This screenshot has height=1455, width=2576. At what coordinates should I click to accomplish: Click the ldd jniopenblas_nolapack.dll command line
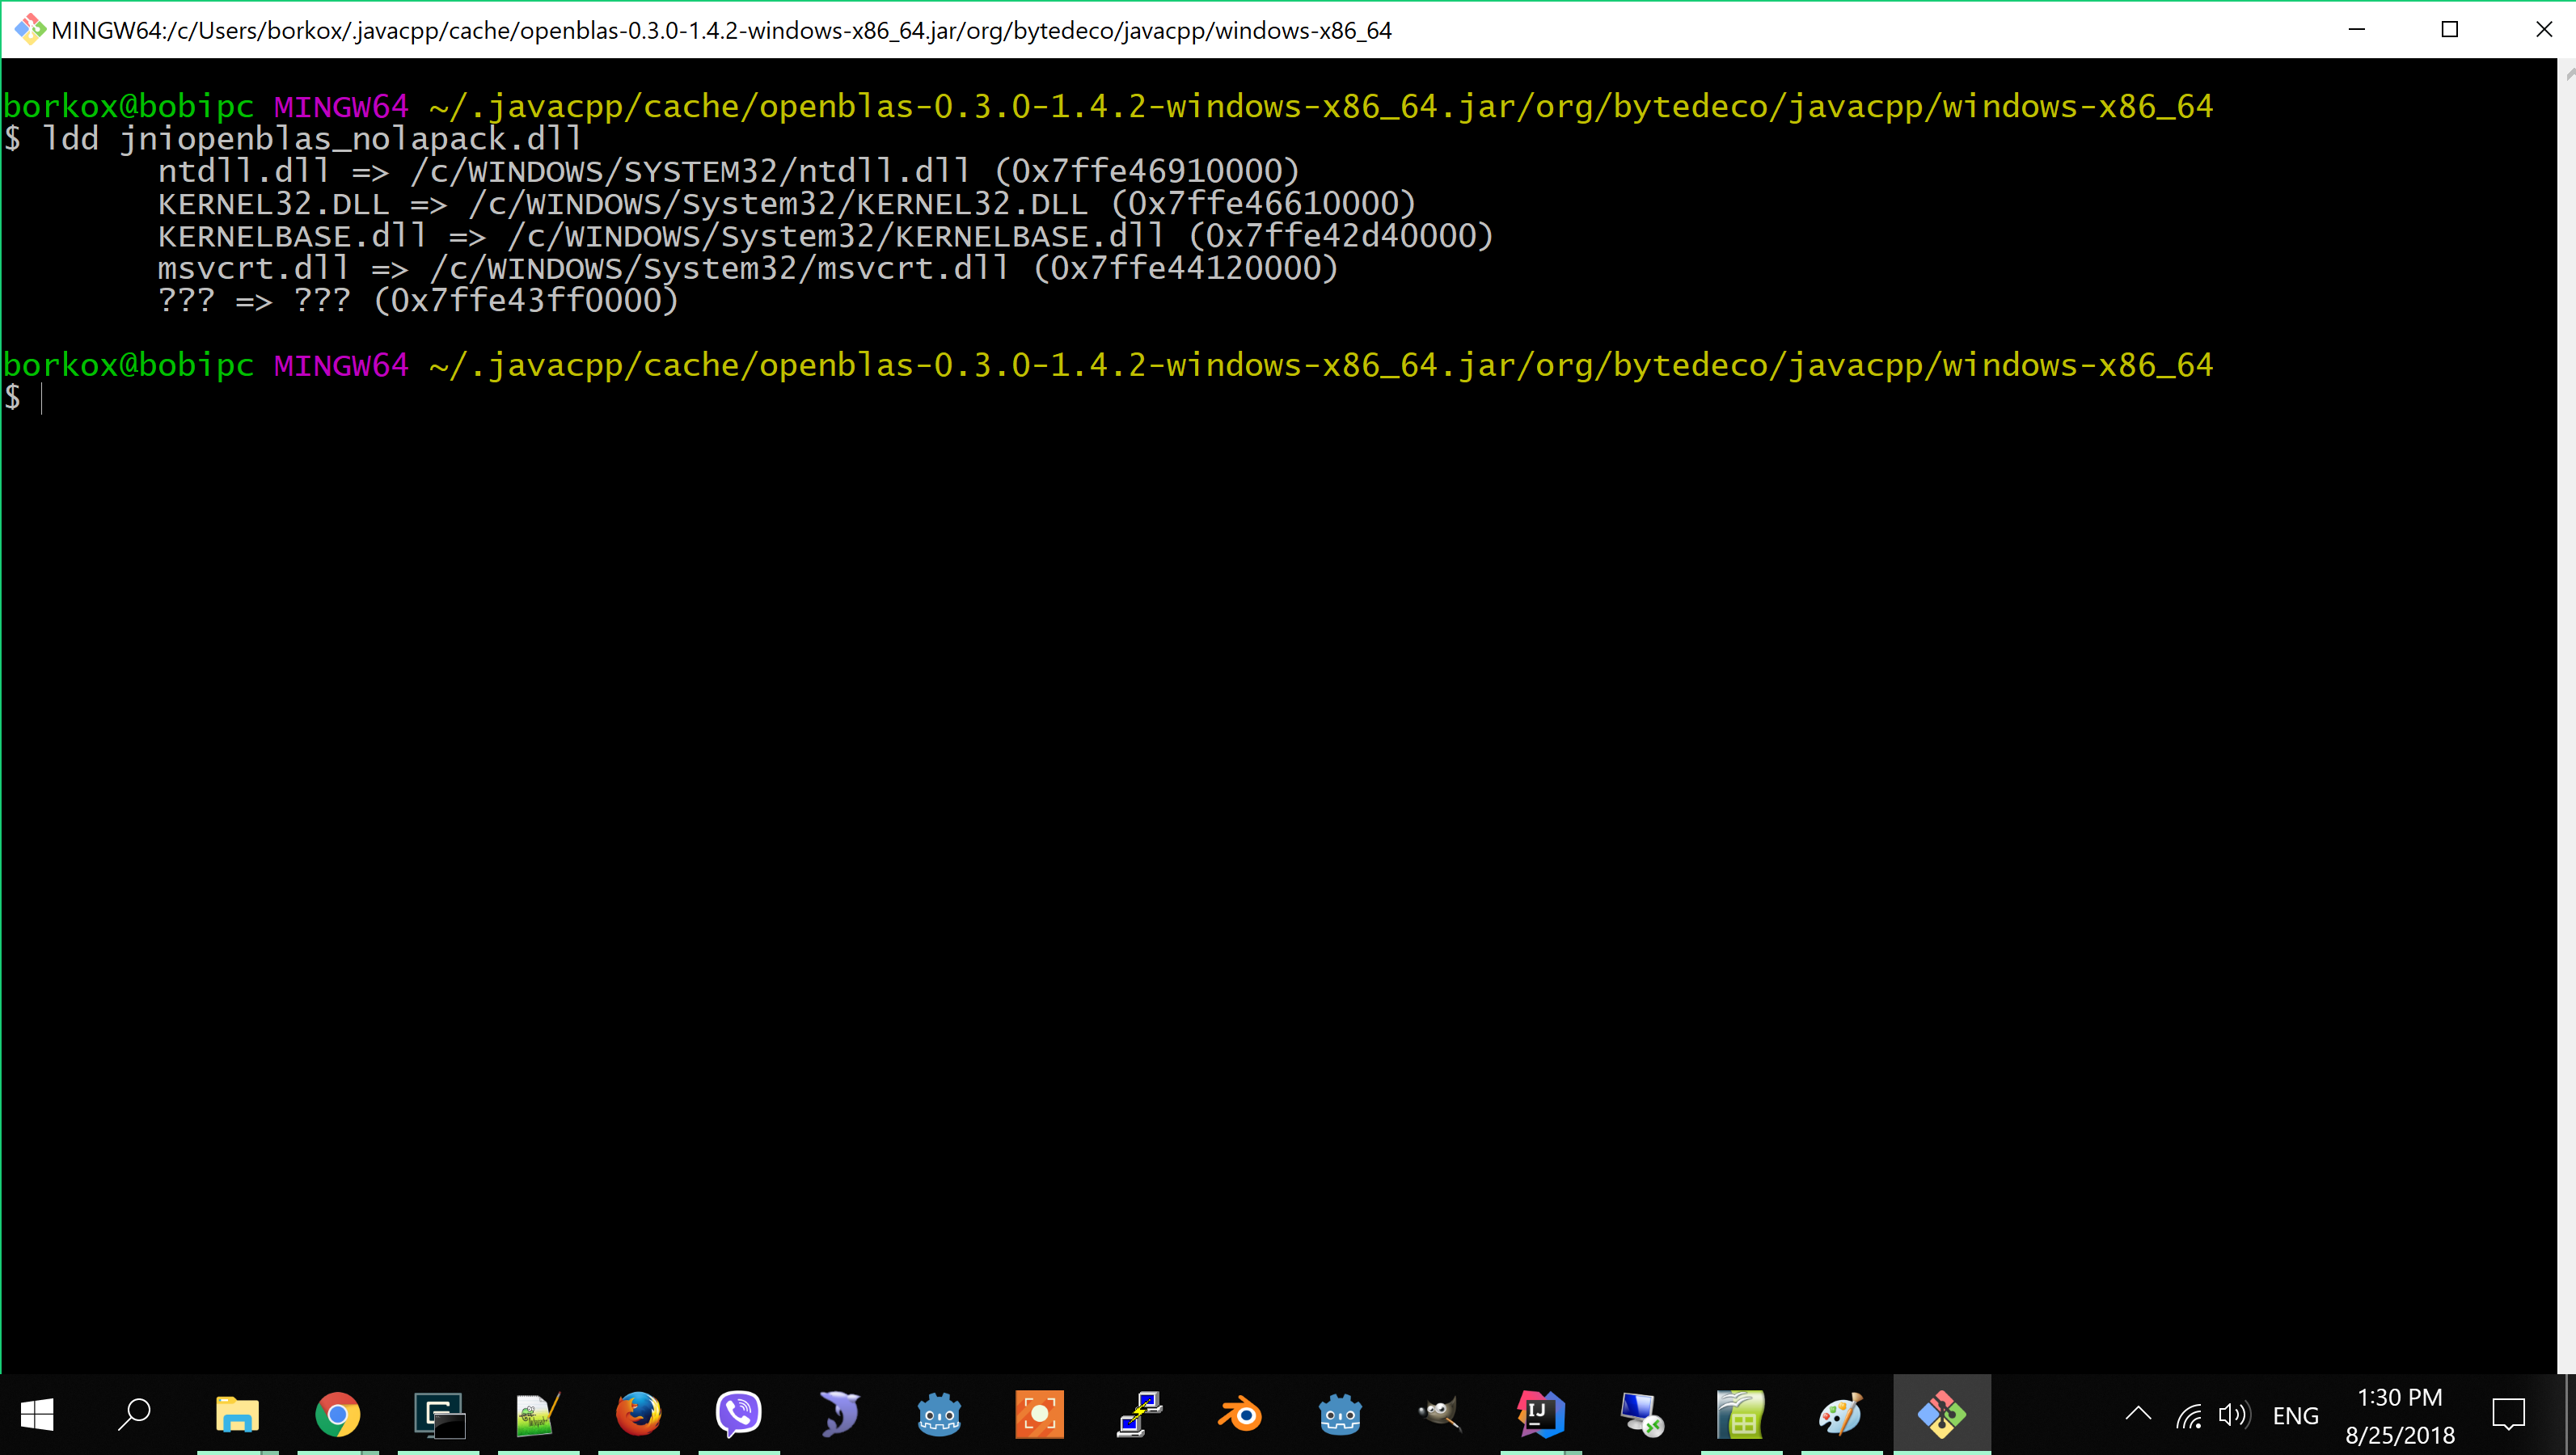coord(292,138)
